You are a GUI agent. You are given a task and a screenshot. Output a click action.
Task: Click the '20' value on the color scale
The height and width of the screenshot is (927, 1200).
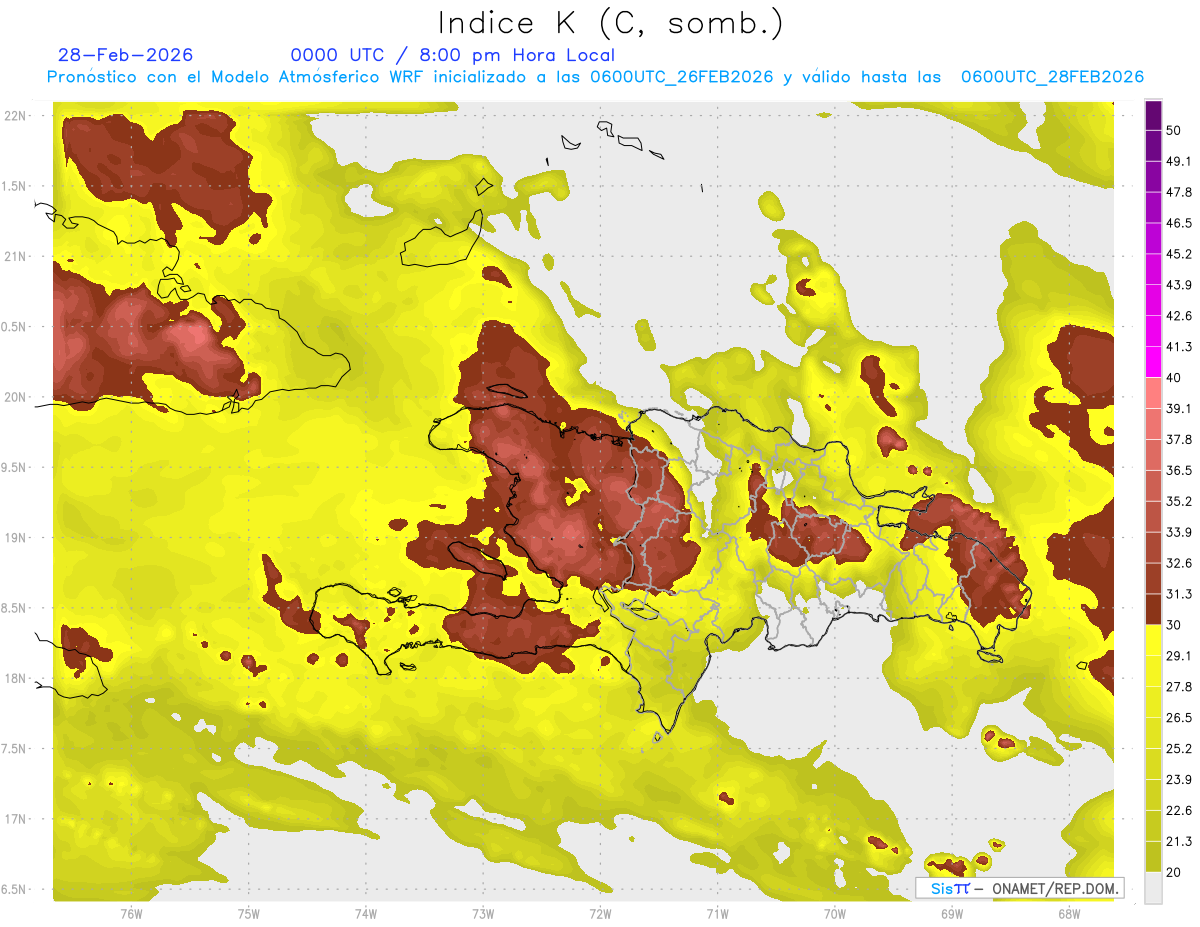pyautogui.click(x=1174, y=872)
